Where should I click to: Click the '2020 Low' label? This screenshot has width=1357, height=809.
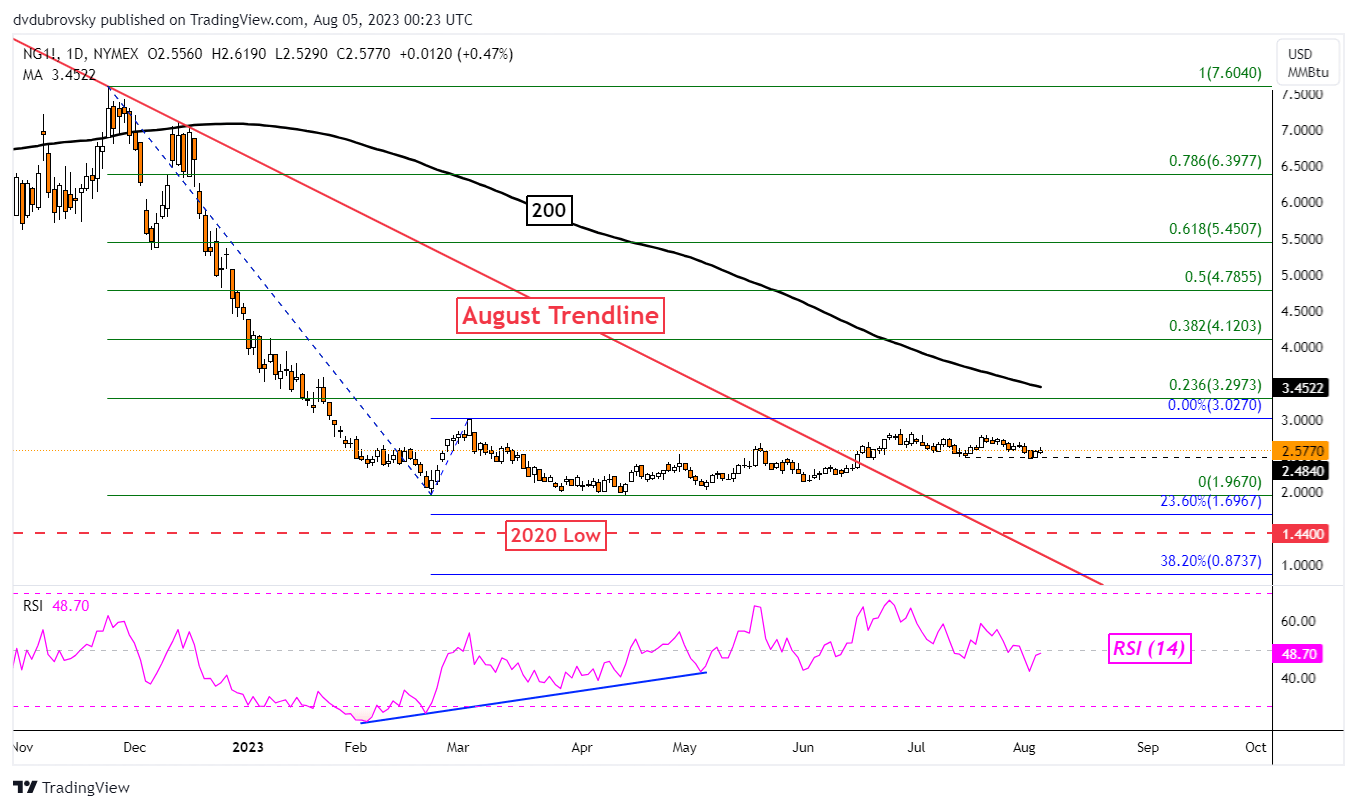click(x=556, y=535)
